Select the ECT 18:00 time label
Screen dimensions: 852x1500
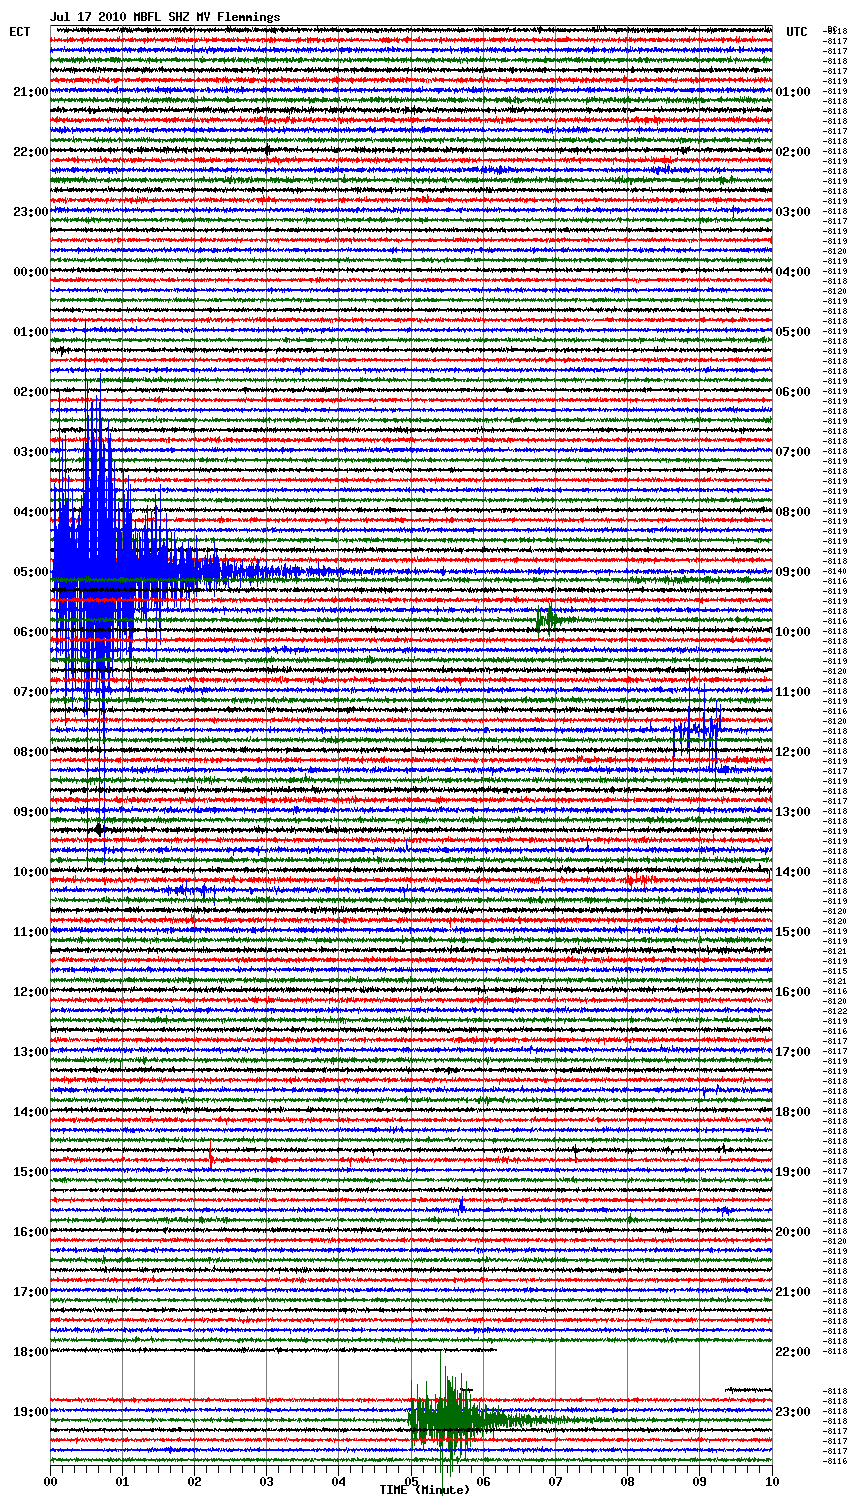(x=31, y=1352)
